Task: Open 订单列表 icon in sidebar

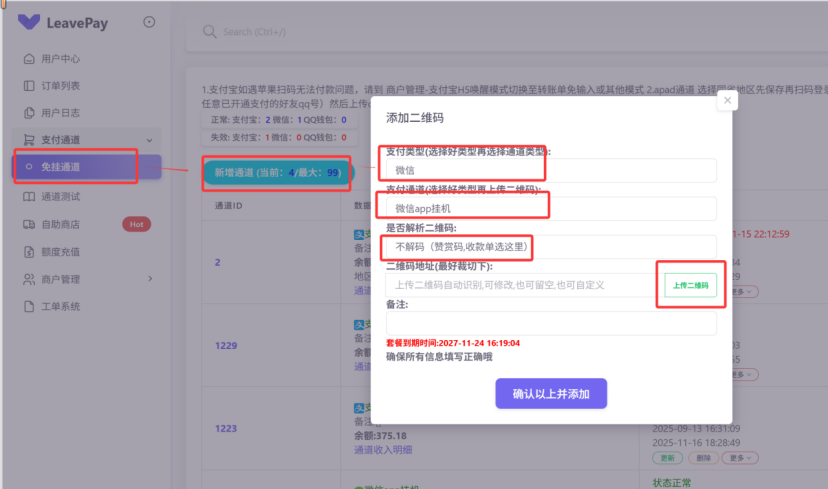Action: pos(29,86)
